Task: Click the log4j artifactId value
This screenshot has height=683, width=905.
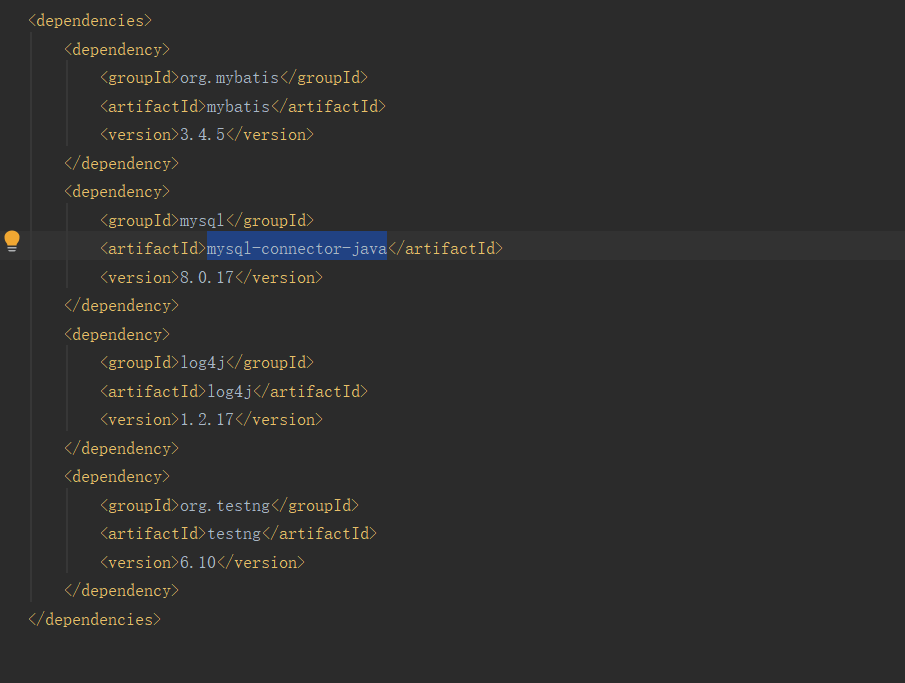Action: click(229, 391)
